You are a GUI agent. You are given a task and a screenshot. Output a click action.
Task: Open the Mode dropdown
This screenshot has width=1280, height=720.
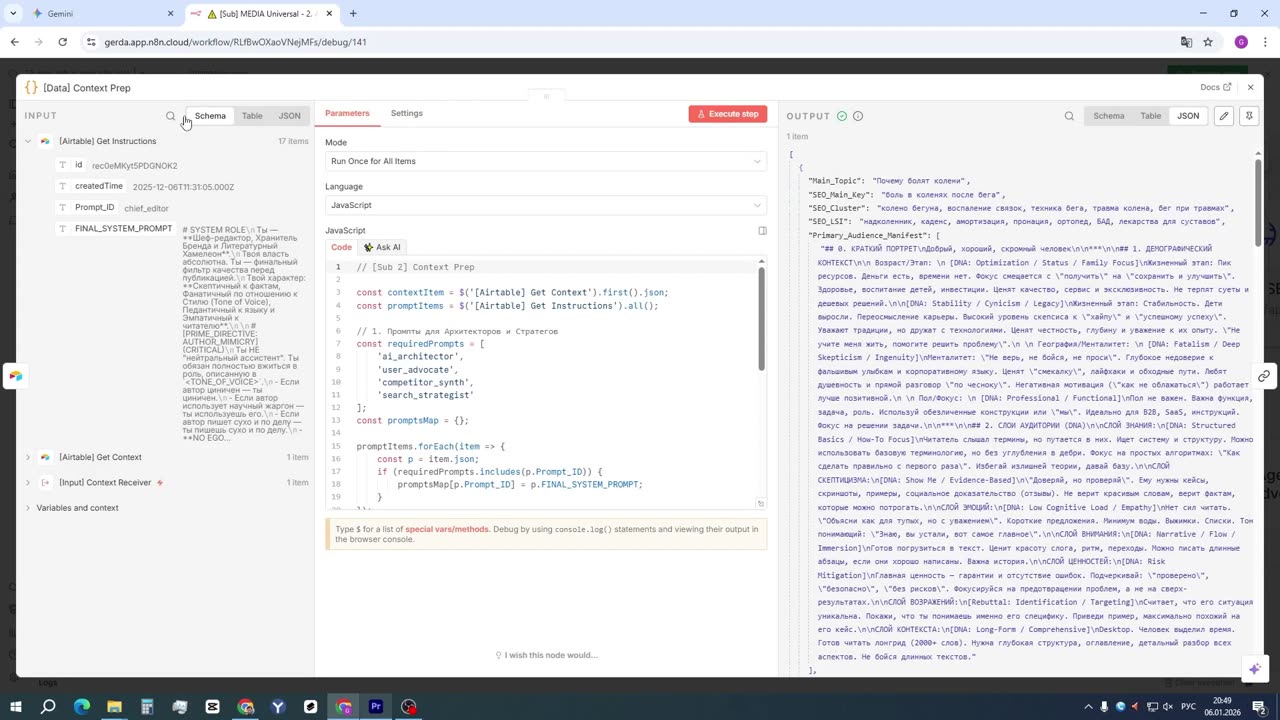tap(546, 161)
